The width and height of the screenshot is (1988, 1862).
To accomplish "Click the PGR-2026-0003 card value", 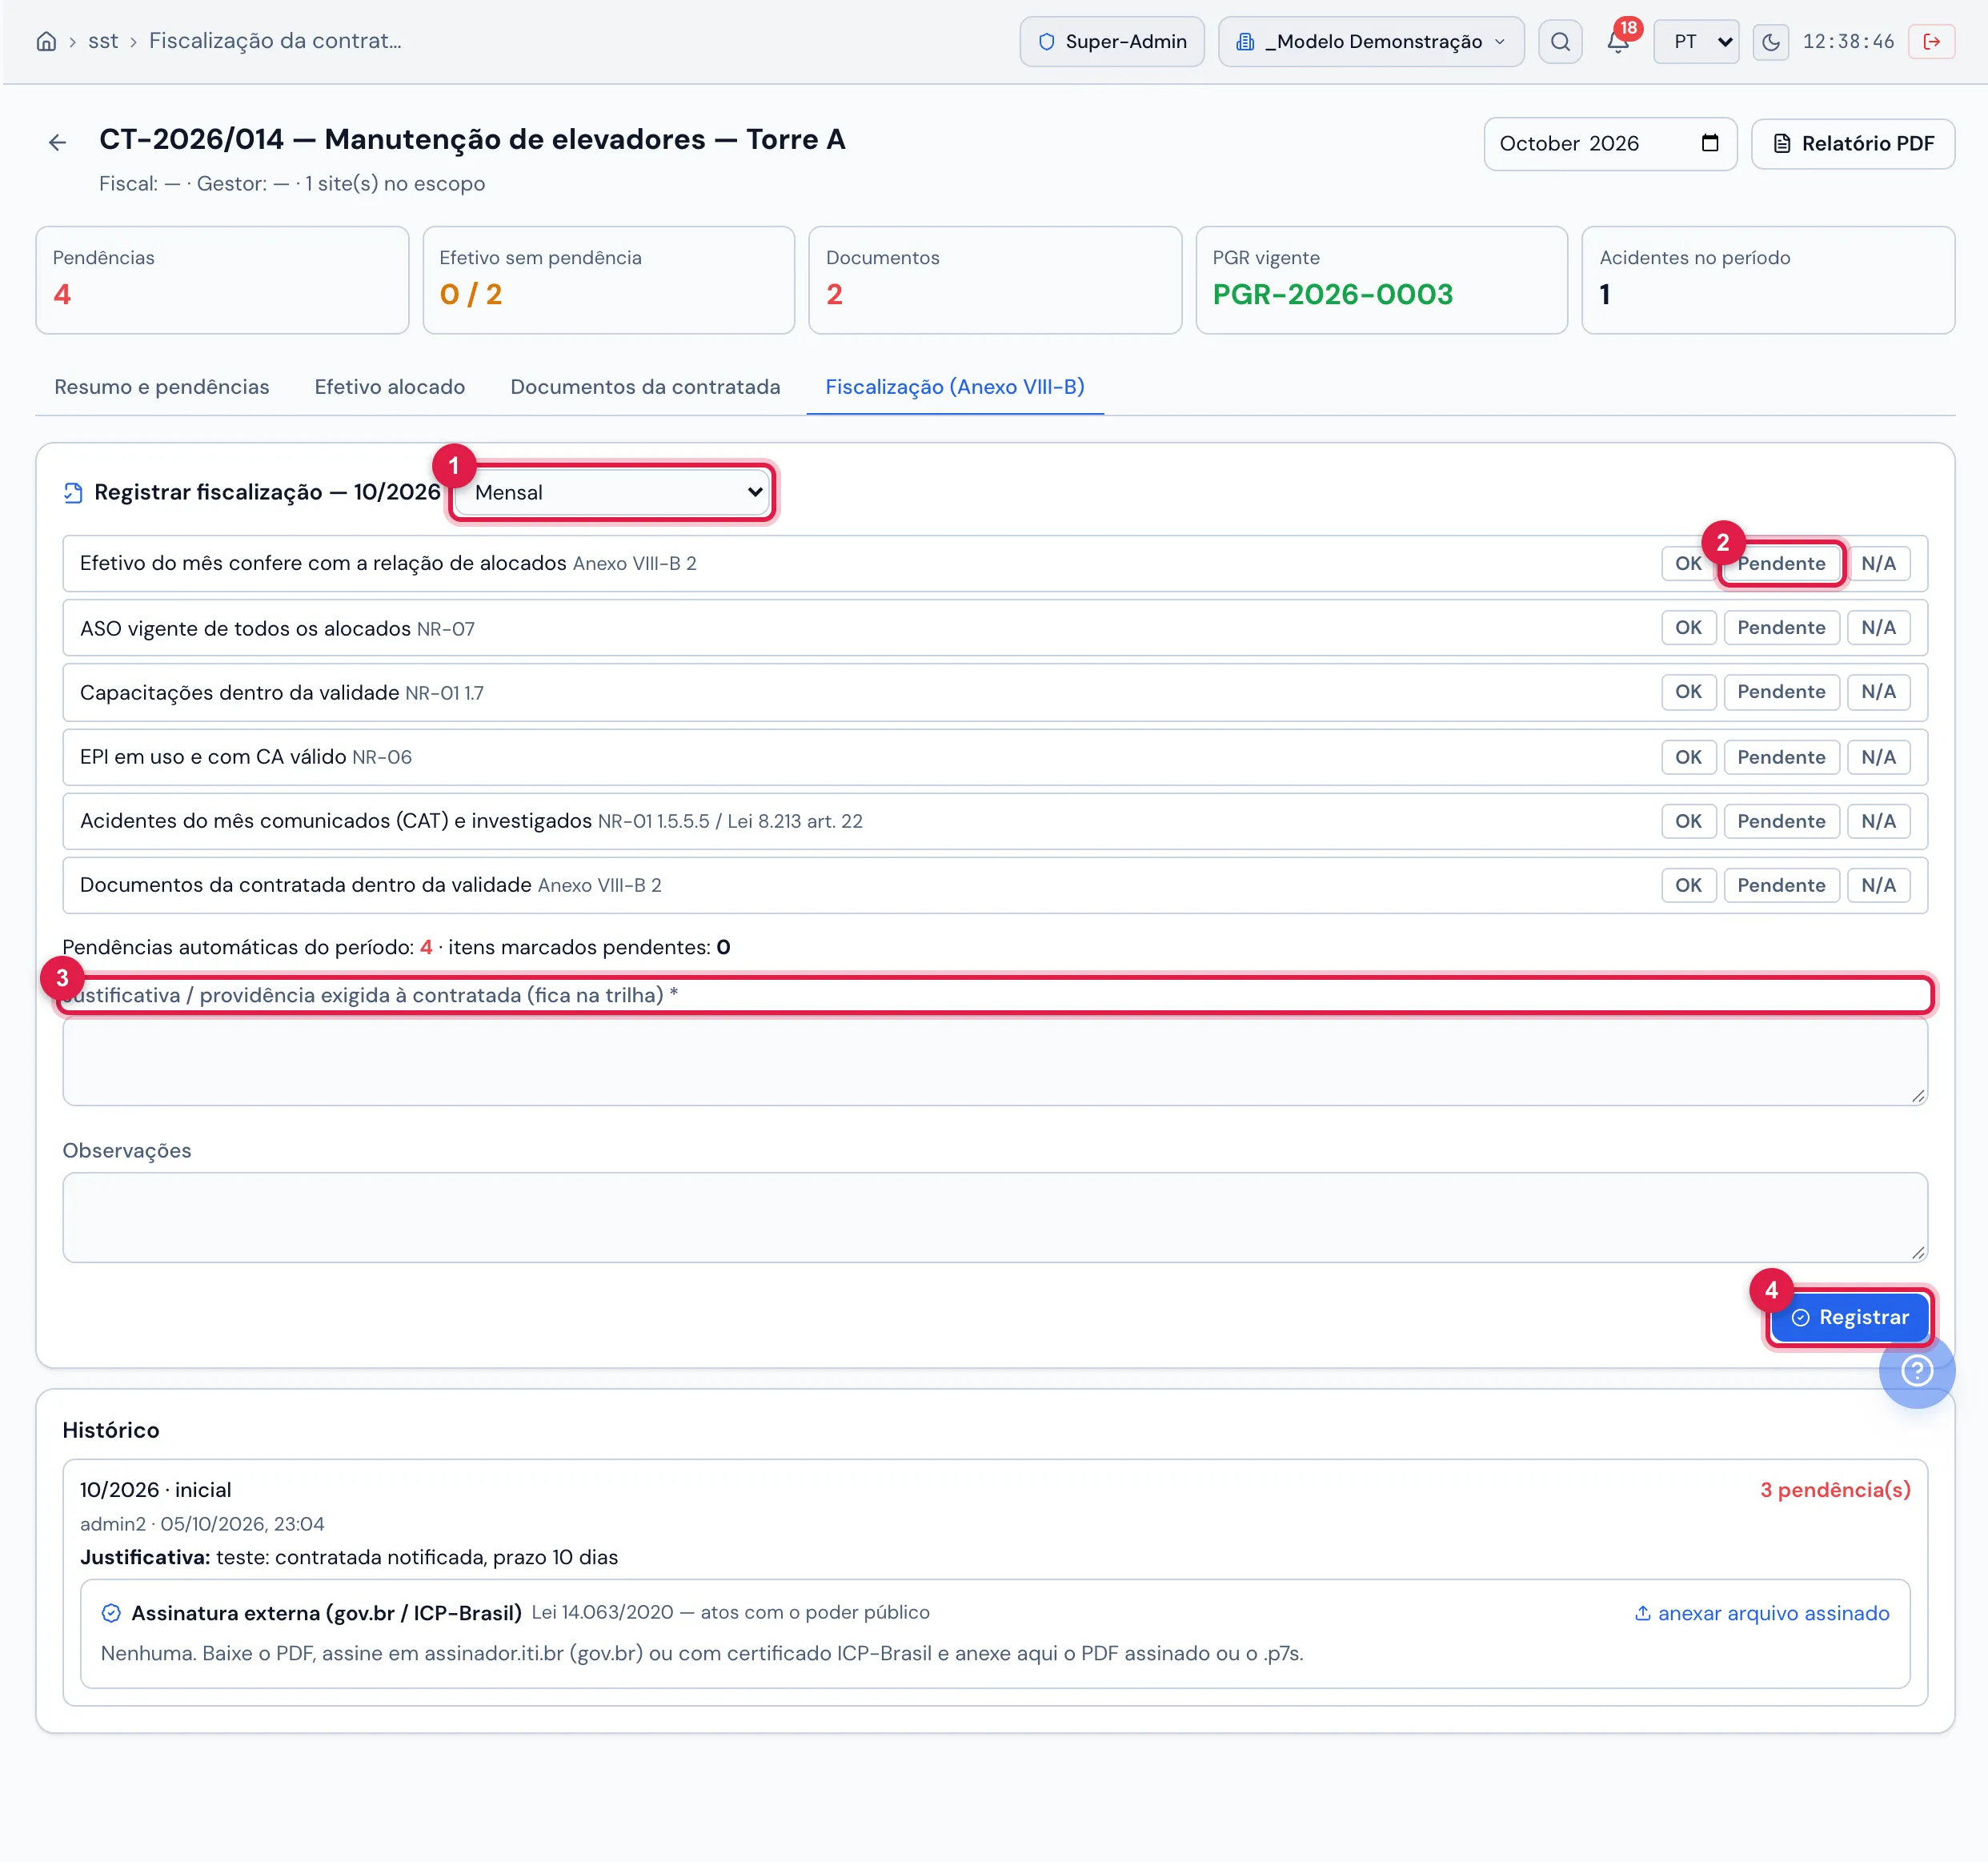I will [1332, 294].
